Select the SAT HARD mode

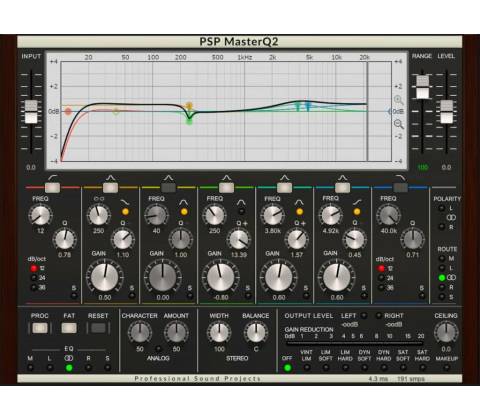coord(422,368)
